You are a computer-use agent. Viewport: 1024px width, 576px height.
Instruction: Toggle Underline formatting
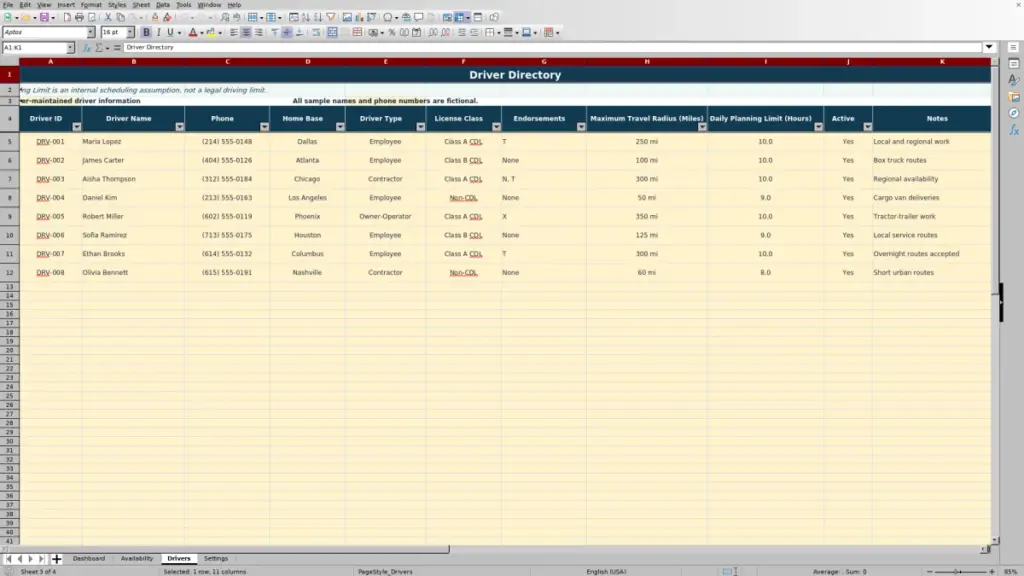click(x=170, y=33)
